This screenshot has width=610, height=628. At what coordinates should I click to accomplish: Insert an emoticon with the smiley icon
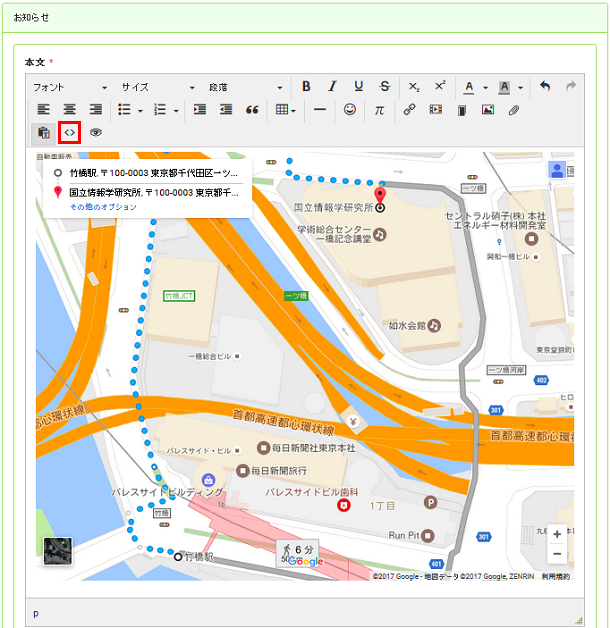click(350, 109)
